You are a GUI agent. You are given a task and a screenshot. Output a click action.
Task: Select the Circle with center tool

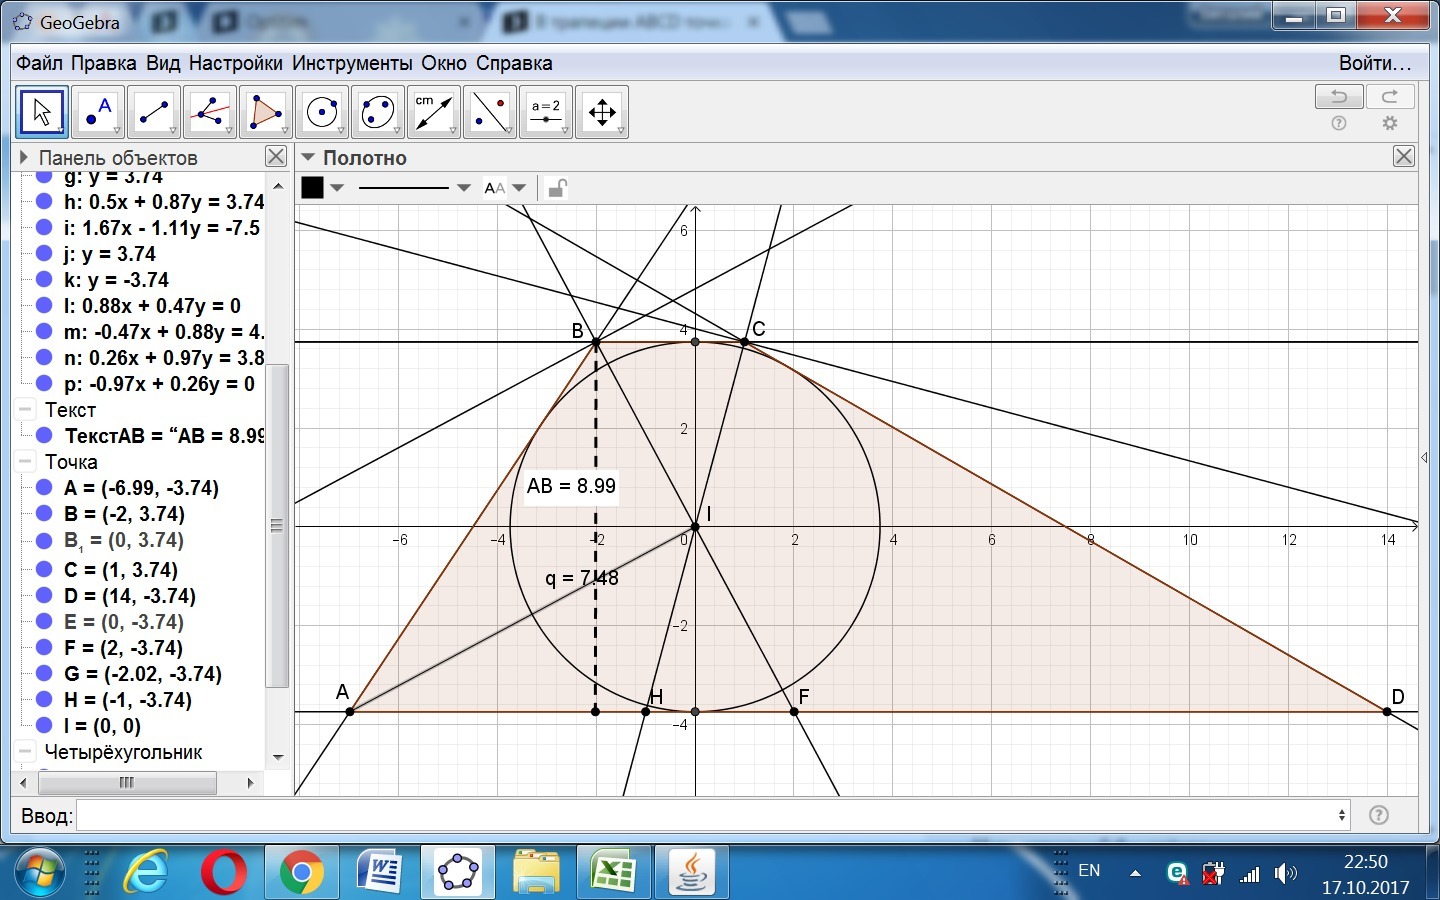pos(322,112)
